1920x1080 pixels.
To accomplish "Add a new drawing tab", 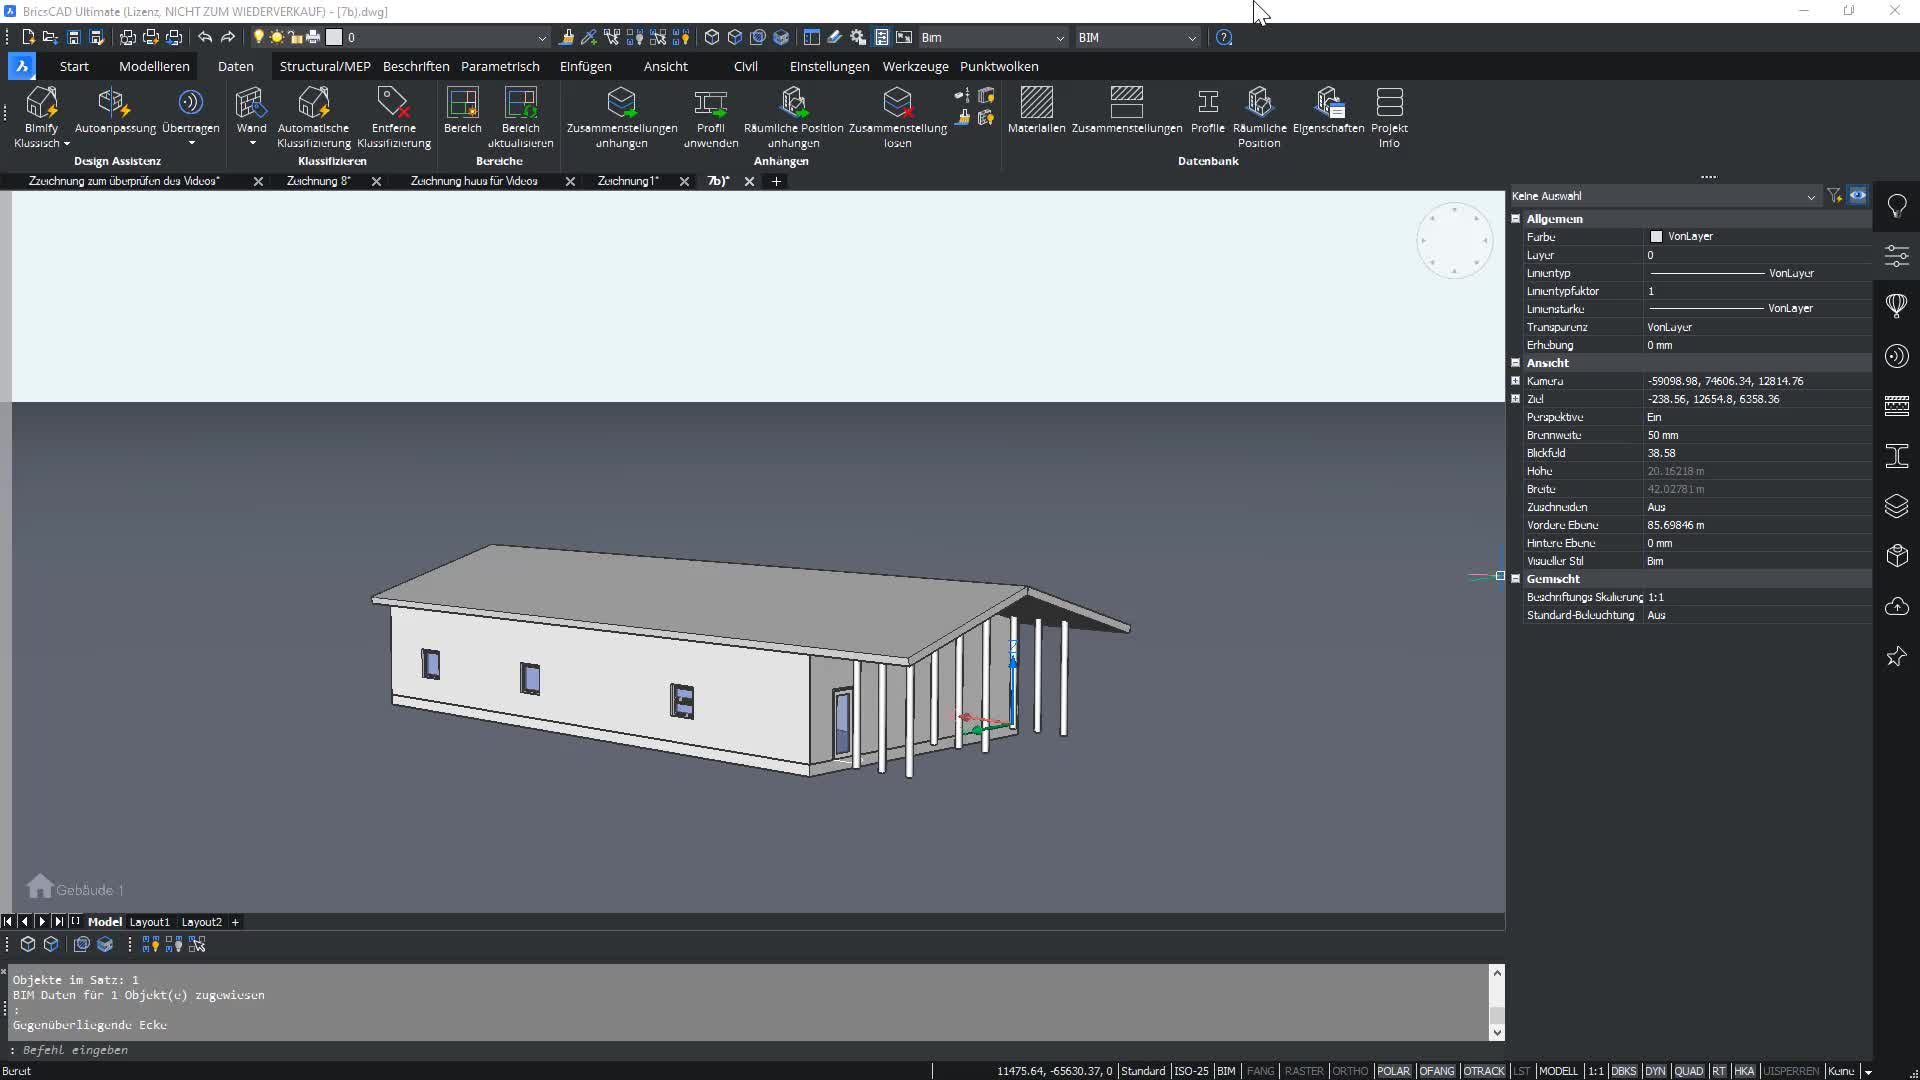I will (776, 181).
